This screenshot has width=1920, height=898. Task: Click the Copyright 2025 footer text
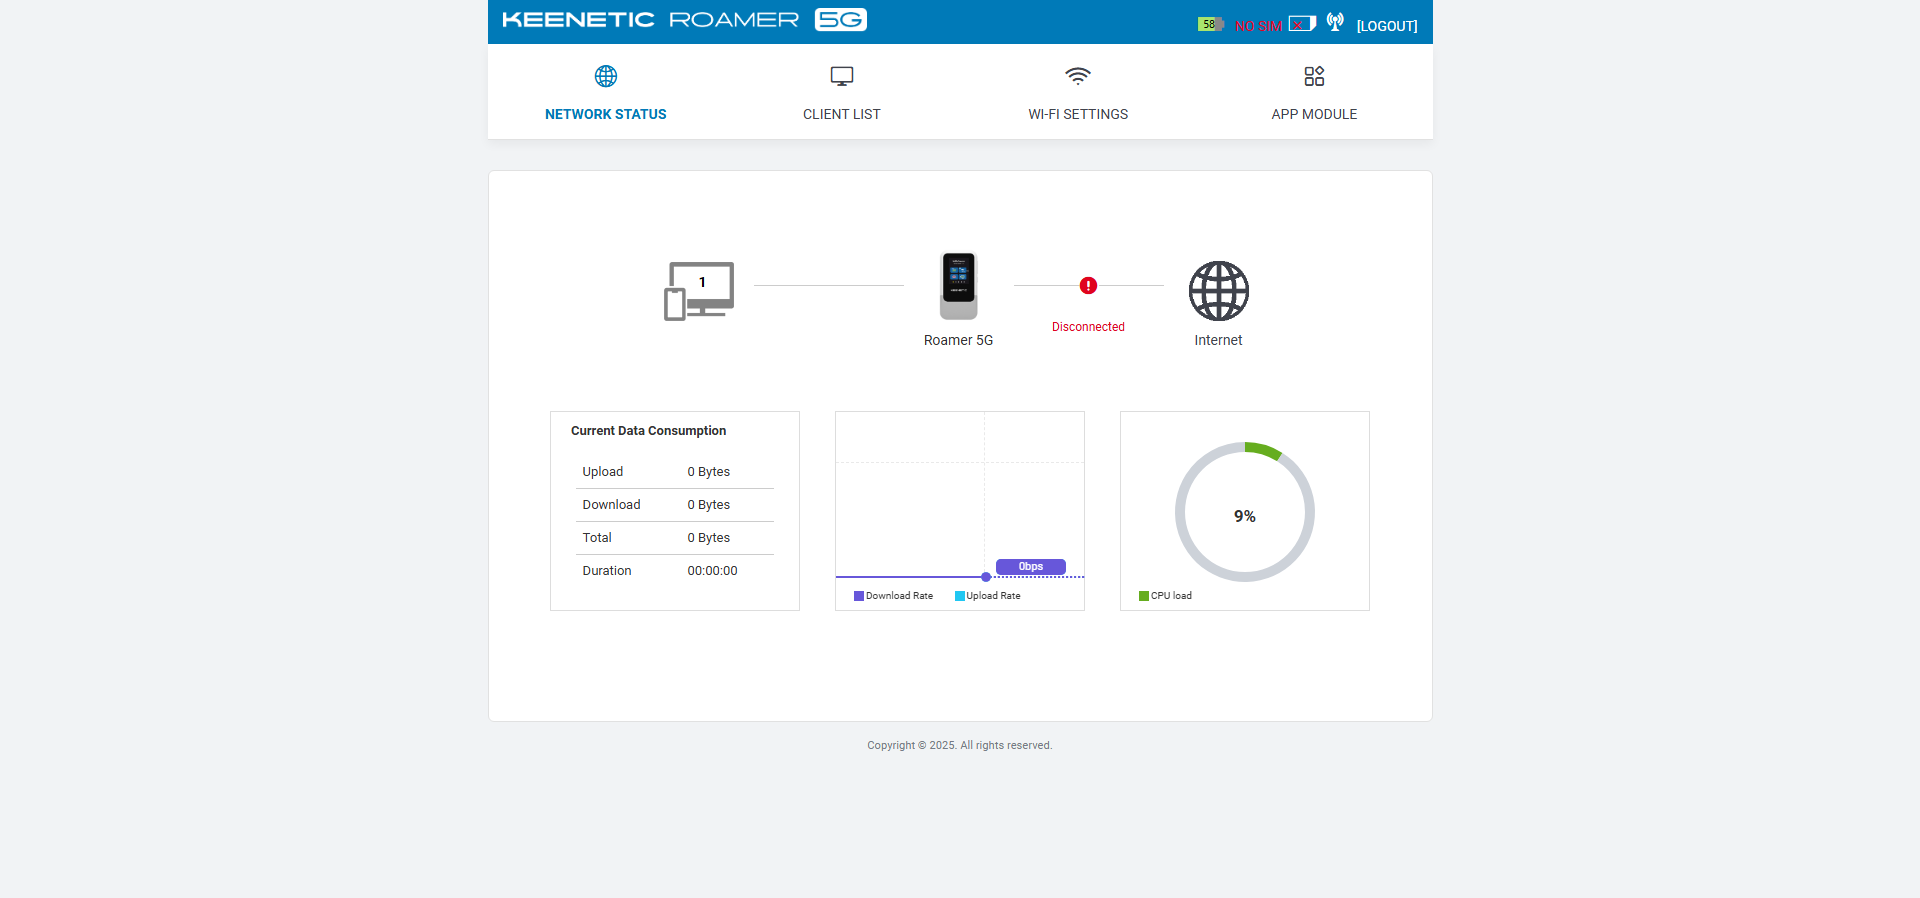[x=959, y=745]
